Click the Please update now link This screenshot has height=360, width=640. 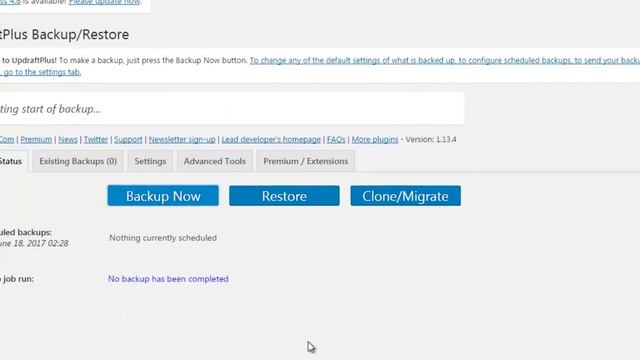coord(104,2)
